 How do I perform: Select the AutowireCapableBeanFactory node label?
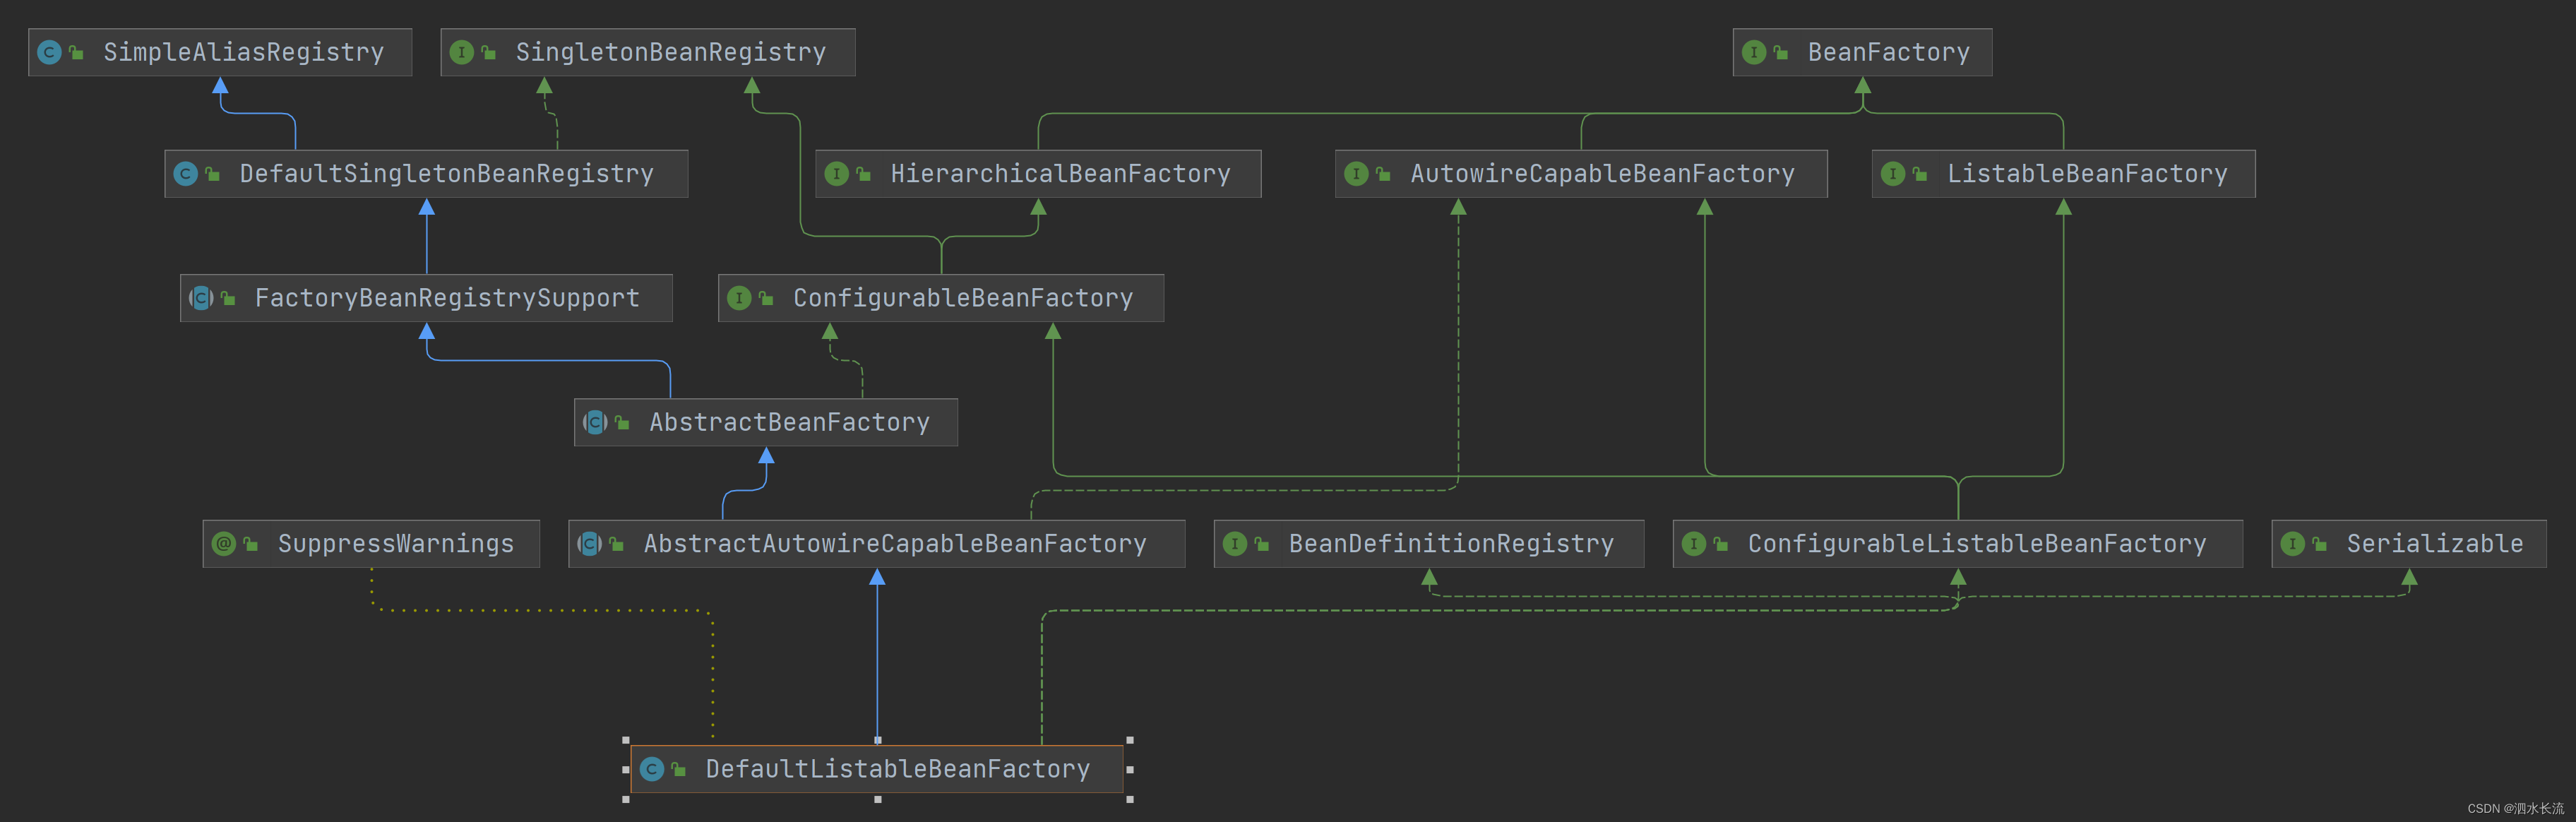click(1603, 174)
